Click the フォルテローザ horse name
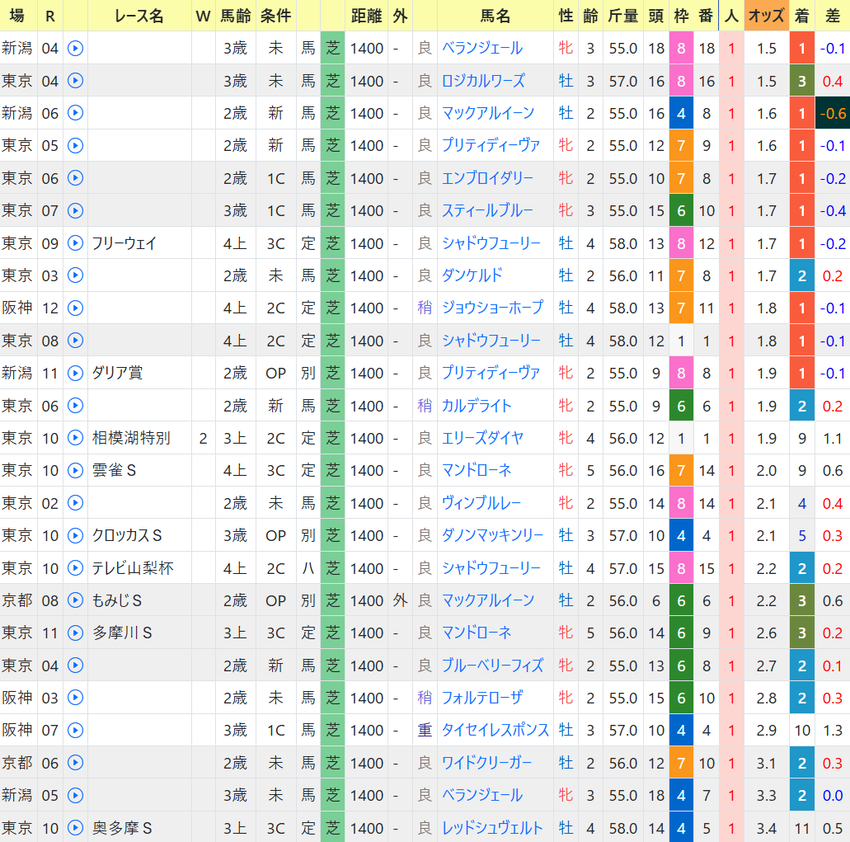The height and width of the screenshot is (842, 850). tap(482, 698)
